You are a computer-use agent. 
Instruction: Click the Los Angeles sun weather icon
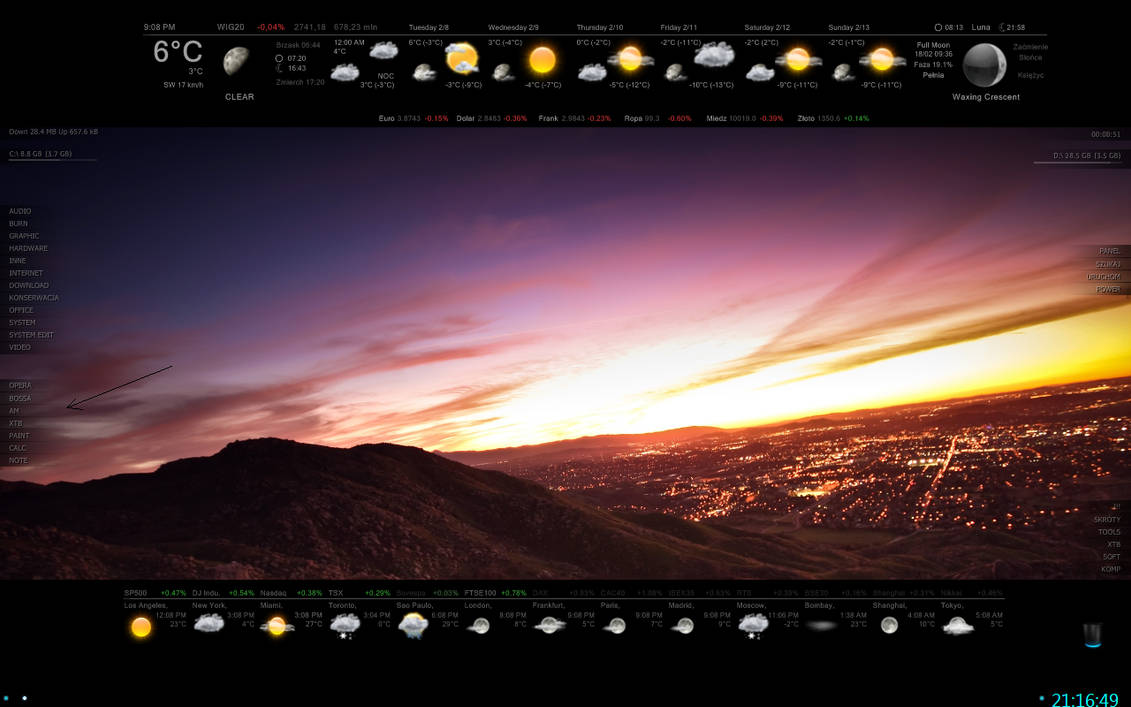pyautogui.click(x=140, y=625)
